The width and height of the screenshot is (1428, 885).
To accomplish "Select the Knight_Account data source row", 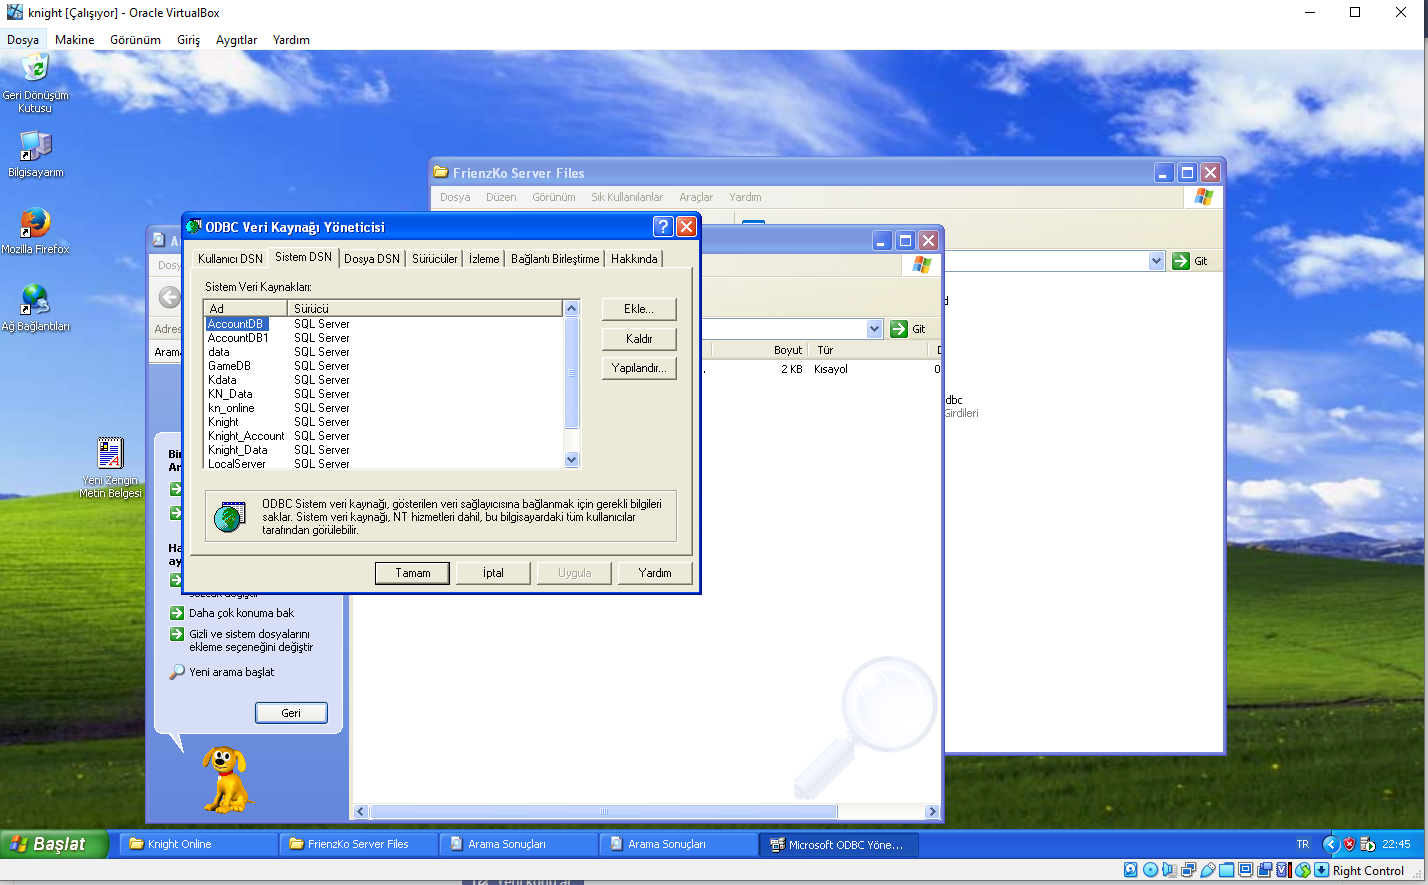I will [246, 436].
